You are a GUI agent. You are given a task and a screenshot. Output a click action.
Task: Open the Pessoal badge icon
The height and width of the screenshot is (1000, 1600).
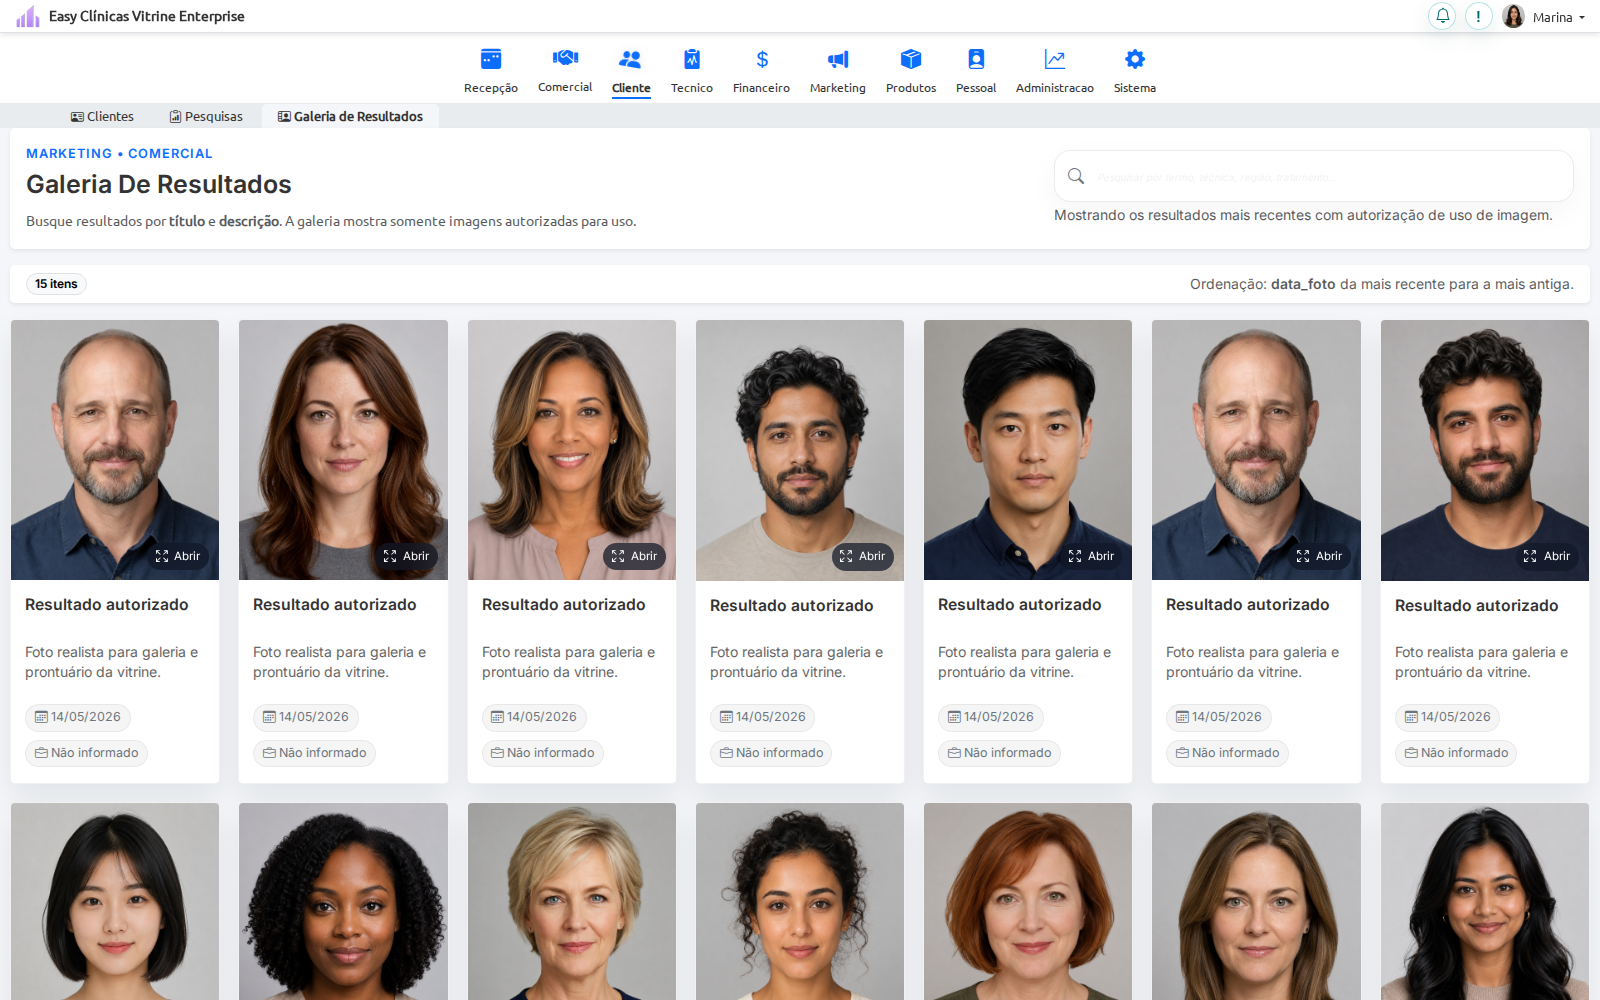coord(976,59)
